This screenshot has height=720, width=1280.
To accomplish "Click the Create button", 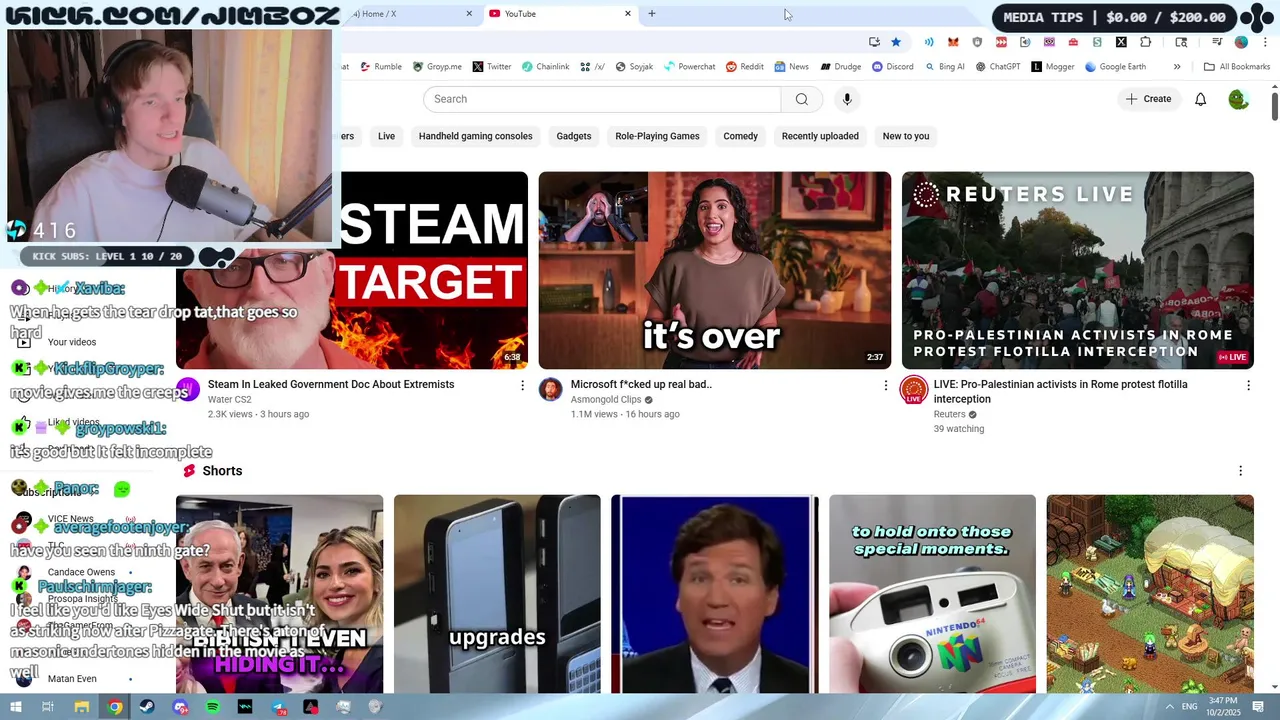I will 1148,99.
